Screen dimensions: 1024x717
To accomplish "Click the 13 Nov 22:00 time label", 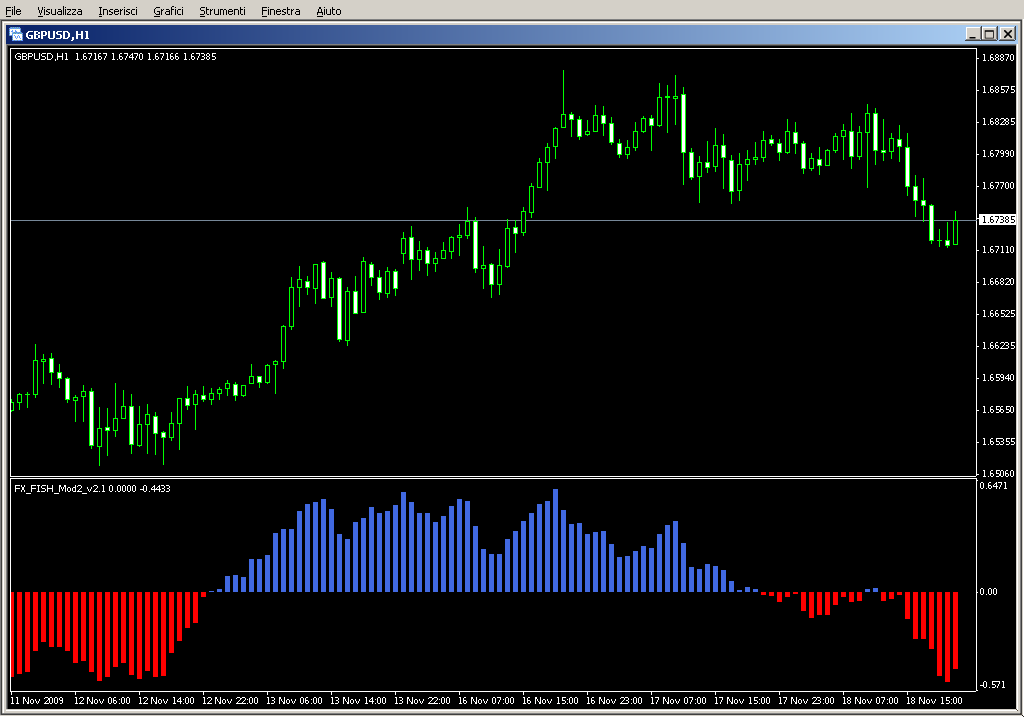I will 422,701.
